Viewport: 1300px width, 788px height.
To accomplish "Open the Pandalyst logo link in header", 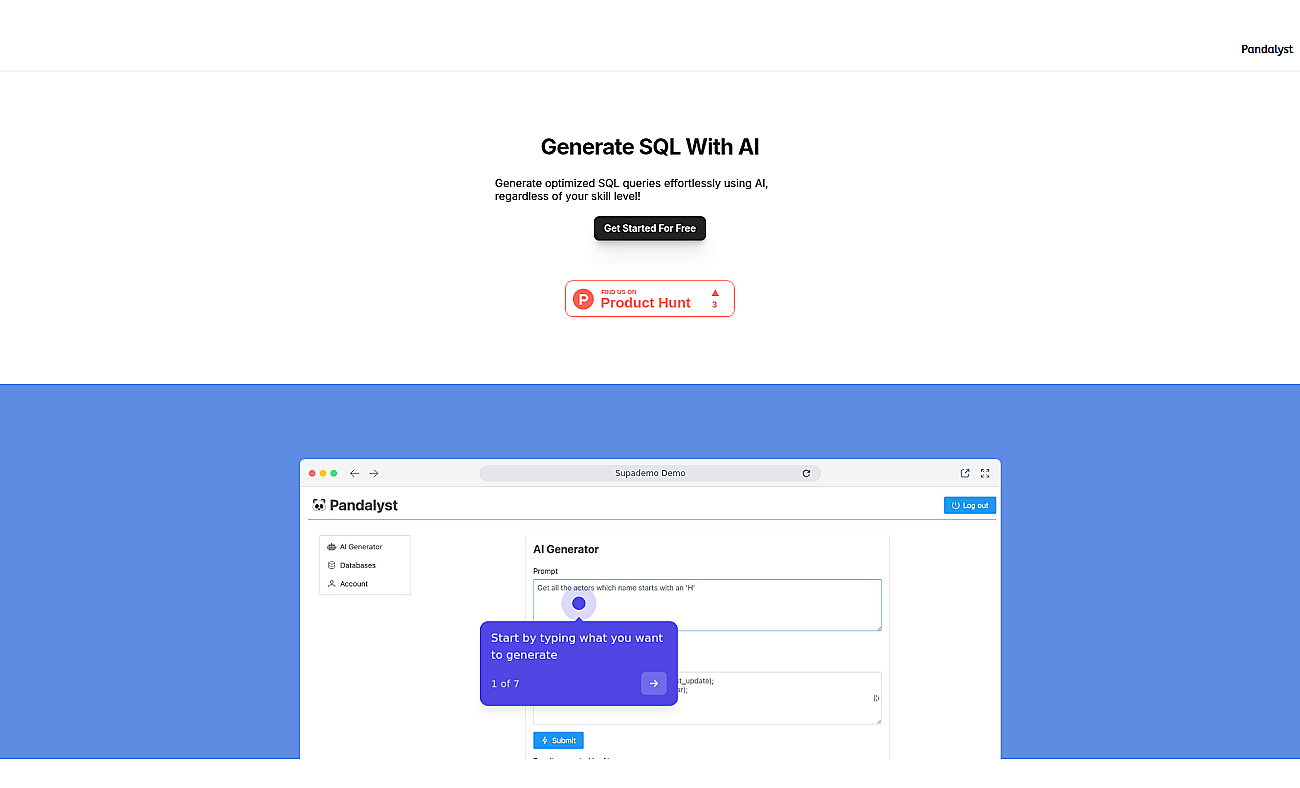I will (1267, 49).
